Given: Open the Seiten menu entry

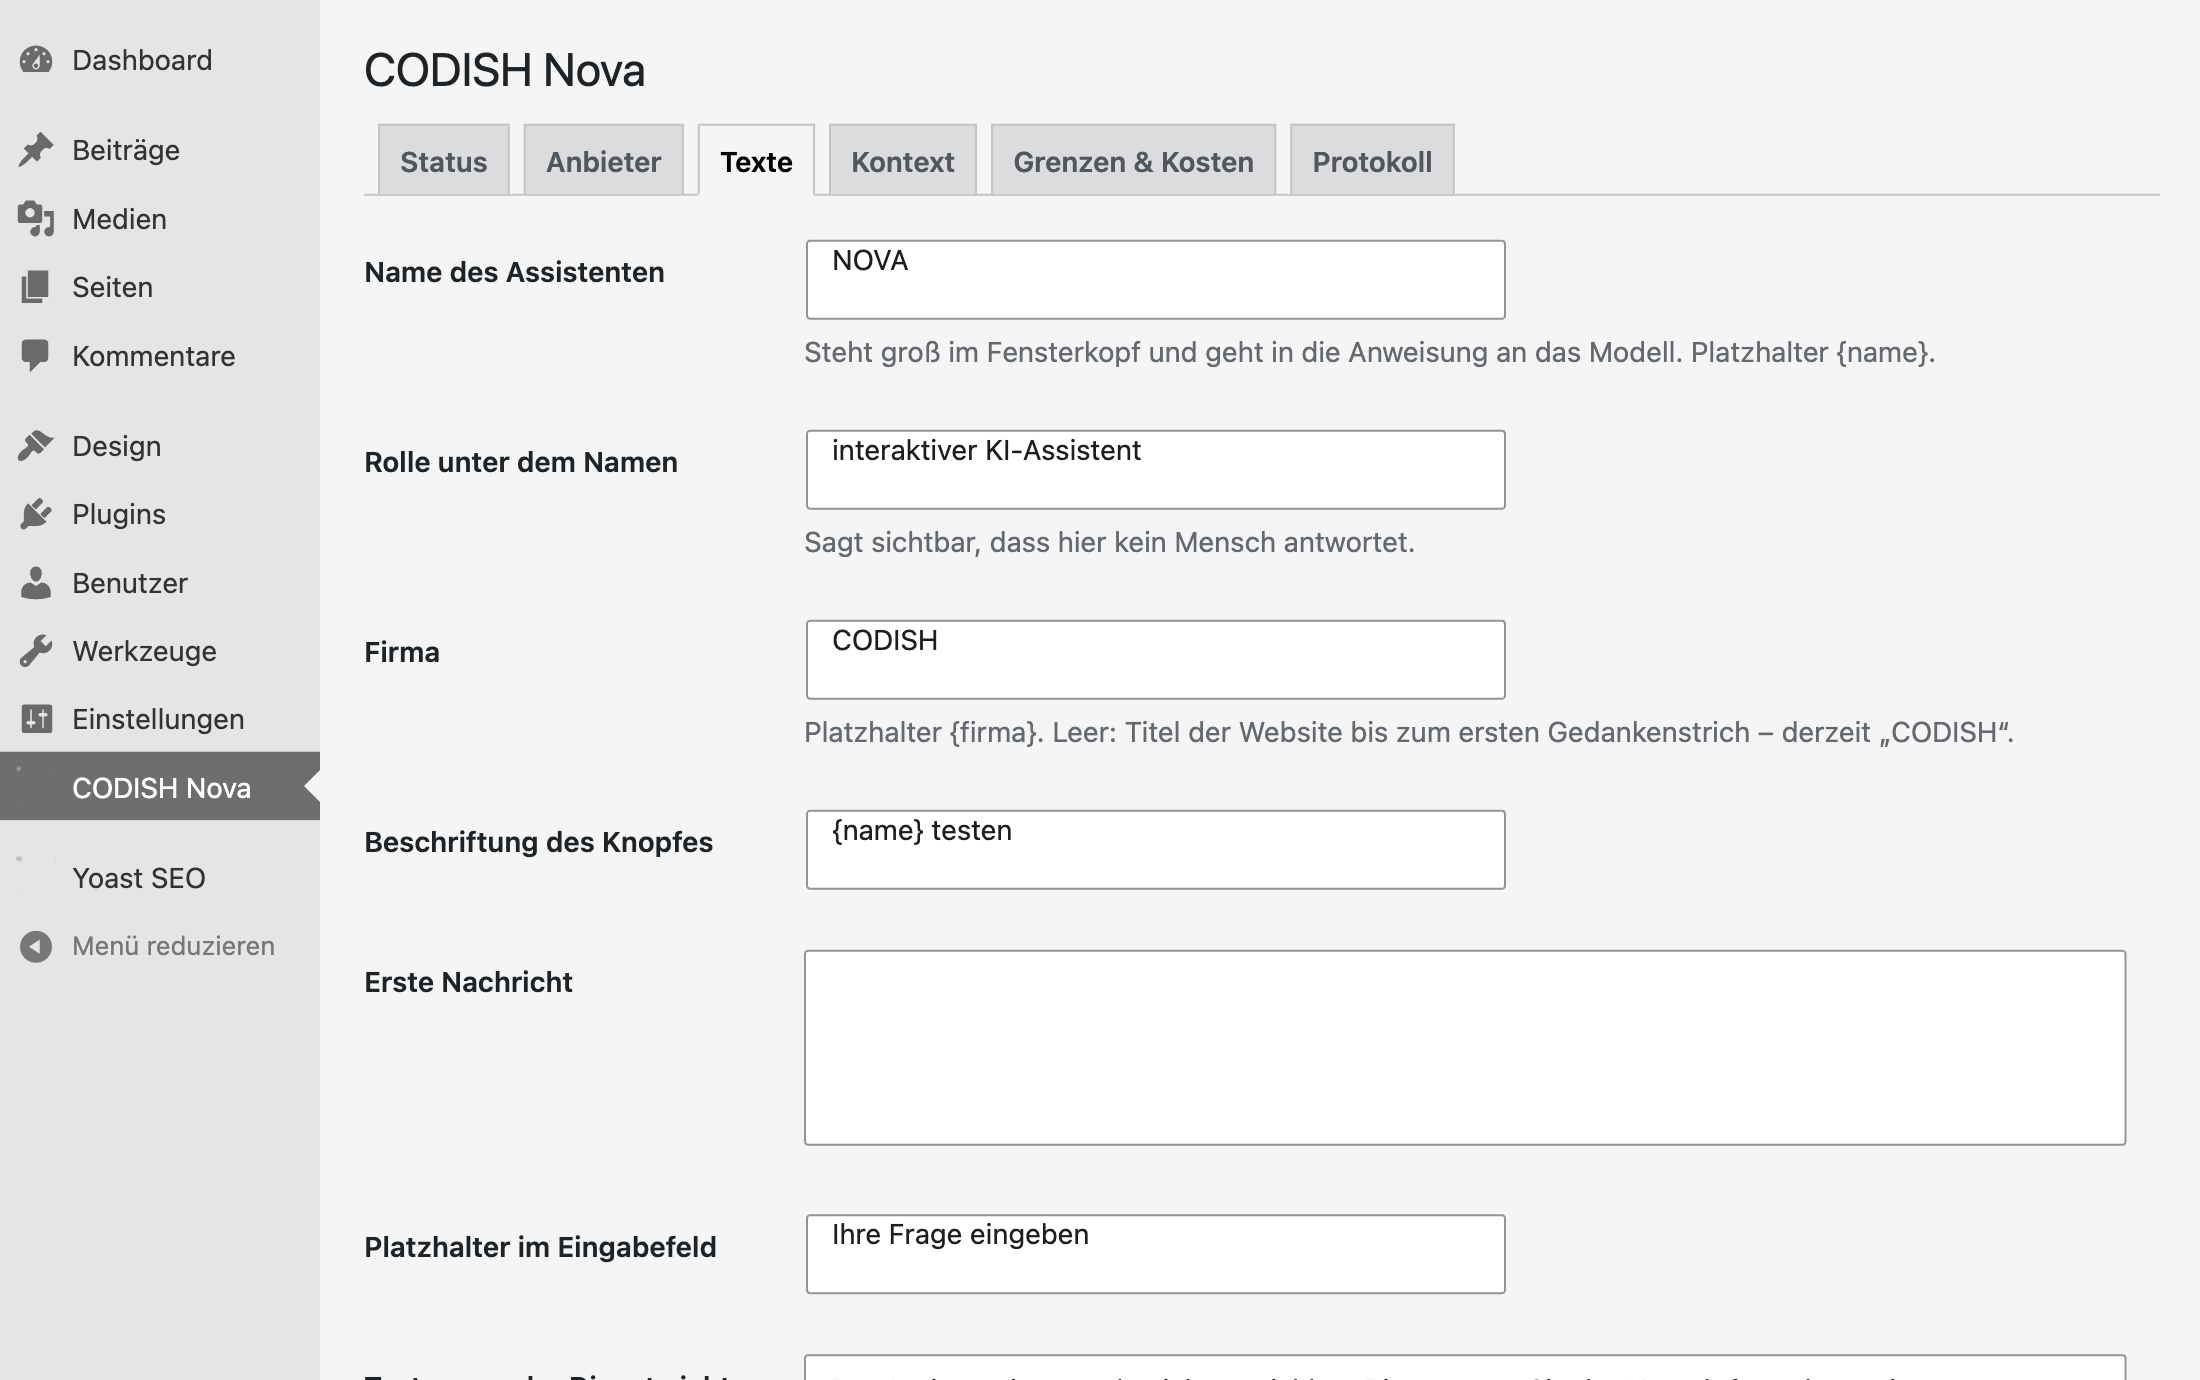Looking at the screenshot, I should (x=160, y=287).
